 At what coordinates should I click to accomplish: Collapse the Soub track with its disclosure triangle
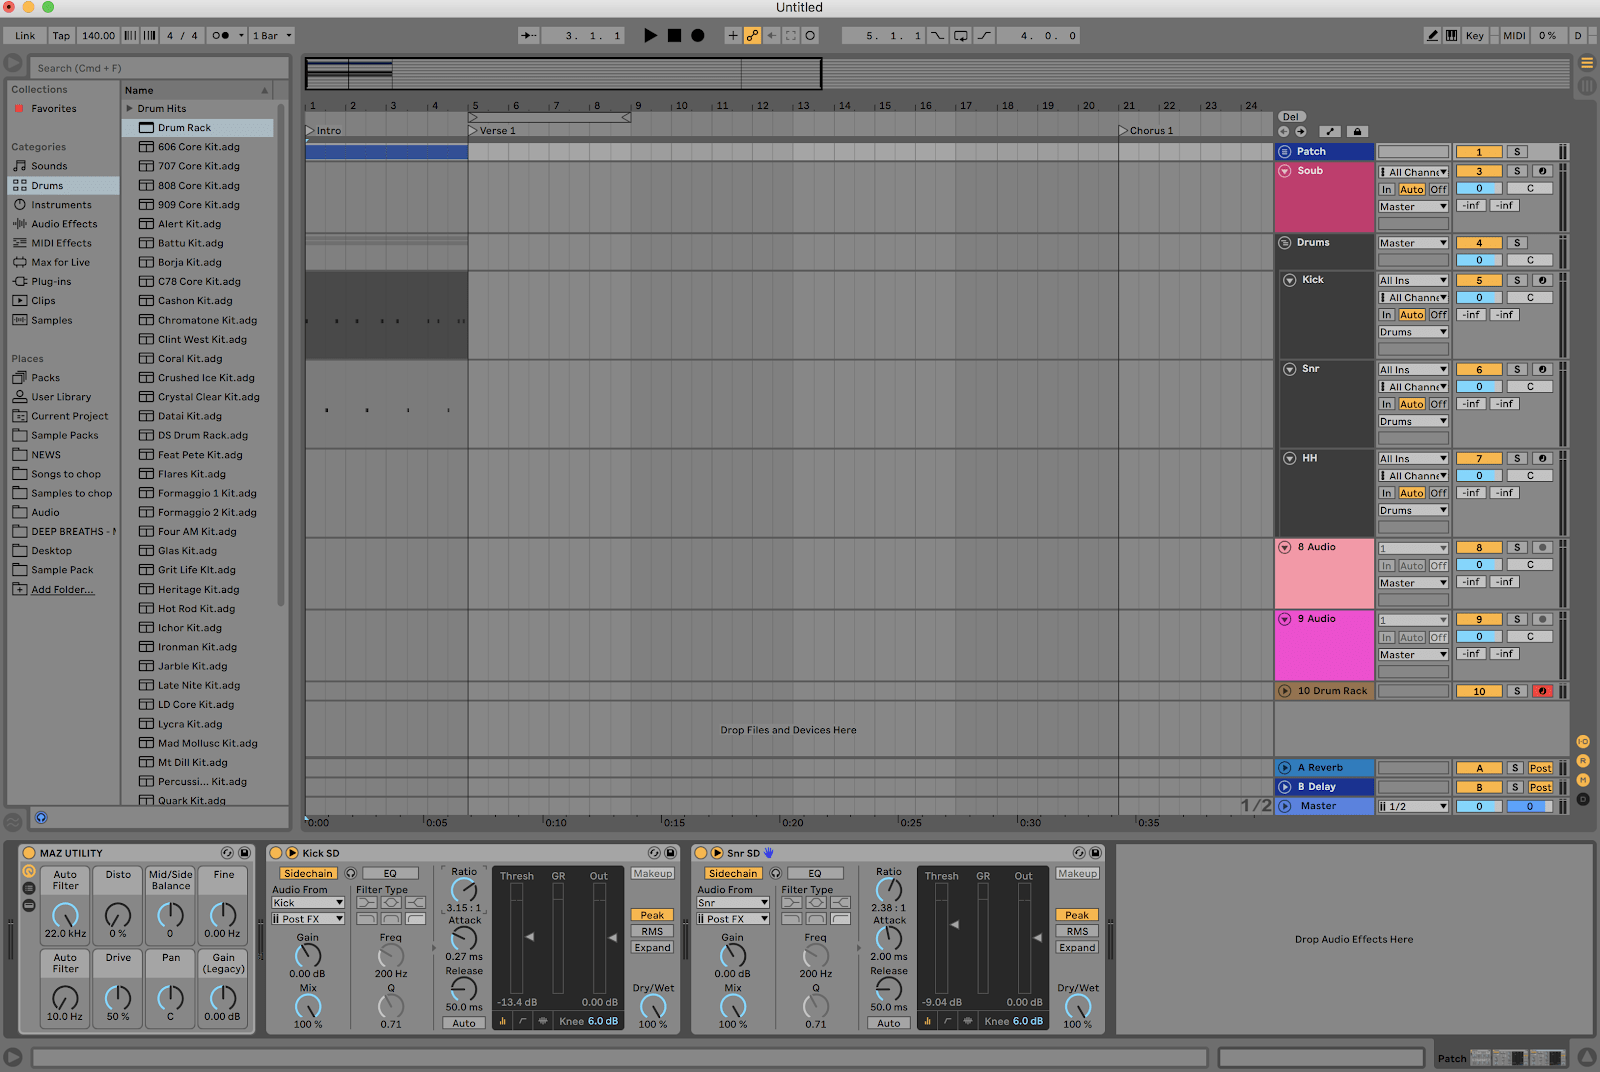[x=1284, y=170]
